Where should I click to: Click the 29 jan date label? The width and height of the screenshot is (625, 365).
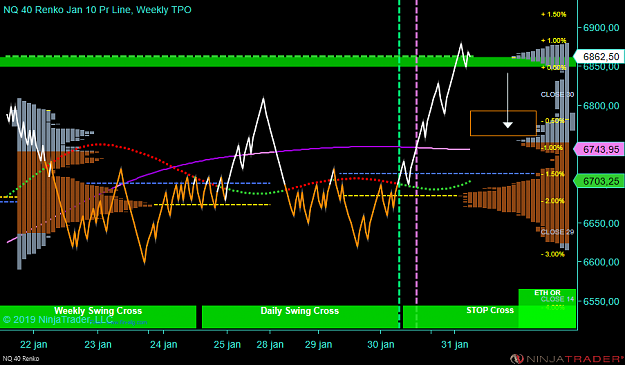318,344
